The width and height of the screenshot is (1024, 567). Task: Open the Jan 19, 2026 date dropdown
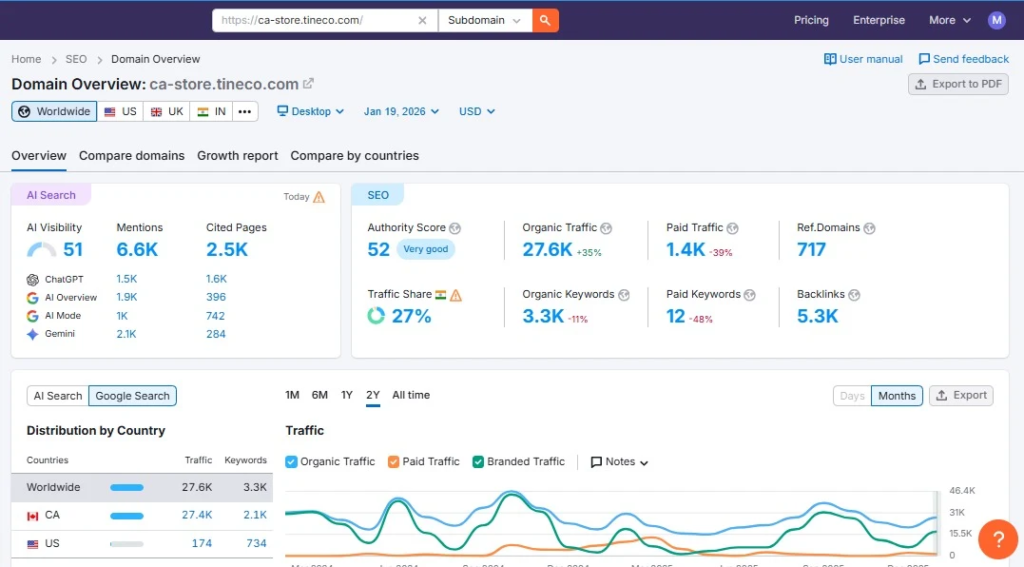[x=401, y=112]
